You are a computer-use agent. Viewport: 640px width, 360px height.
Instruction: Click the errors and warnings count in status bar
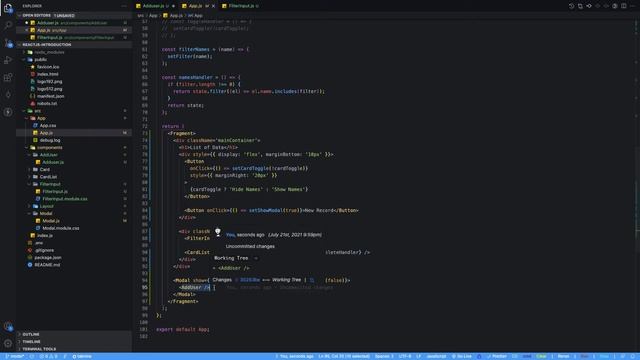click(49, 356)
